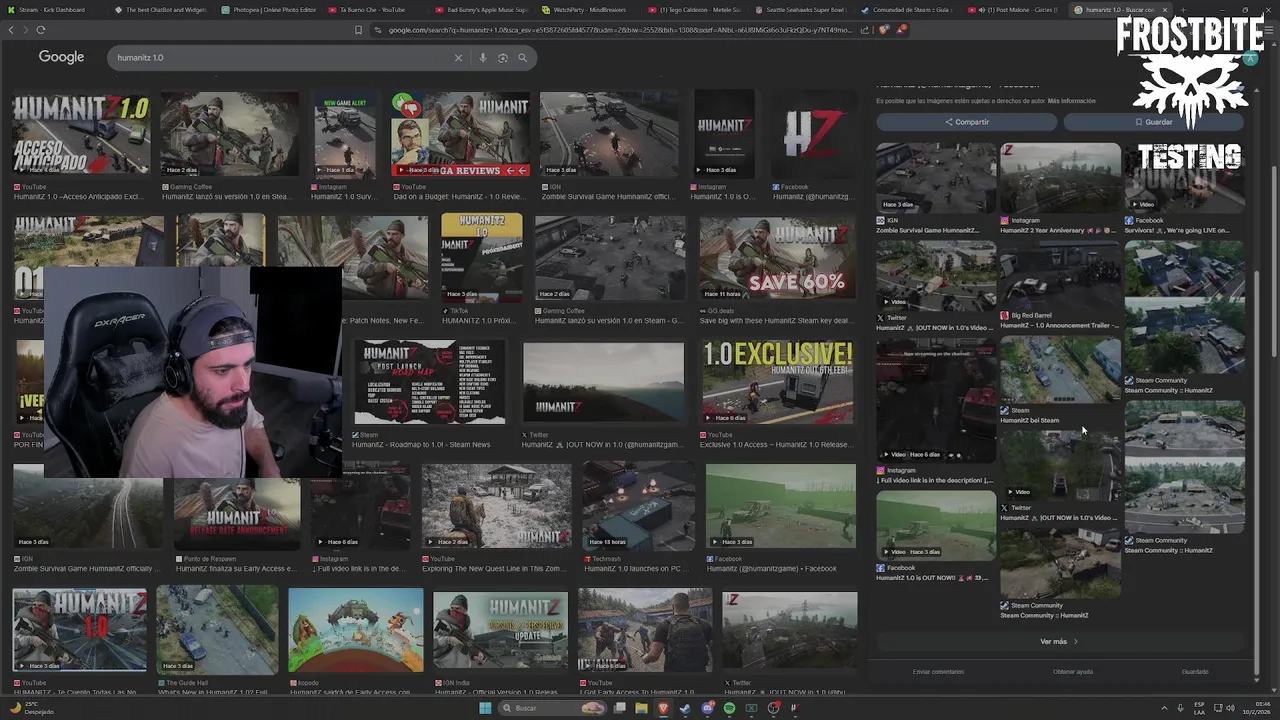Open 'Humanitz 2 Year Anniversary' Instagram image
Viewport: 1280px width, 720px height.
pos(1061,178)
